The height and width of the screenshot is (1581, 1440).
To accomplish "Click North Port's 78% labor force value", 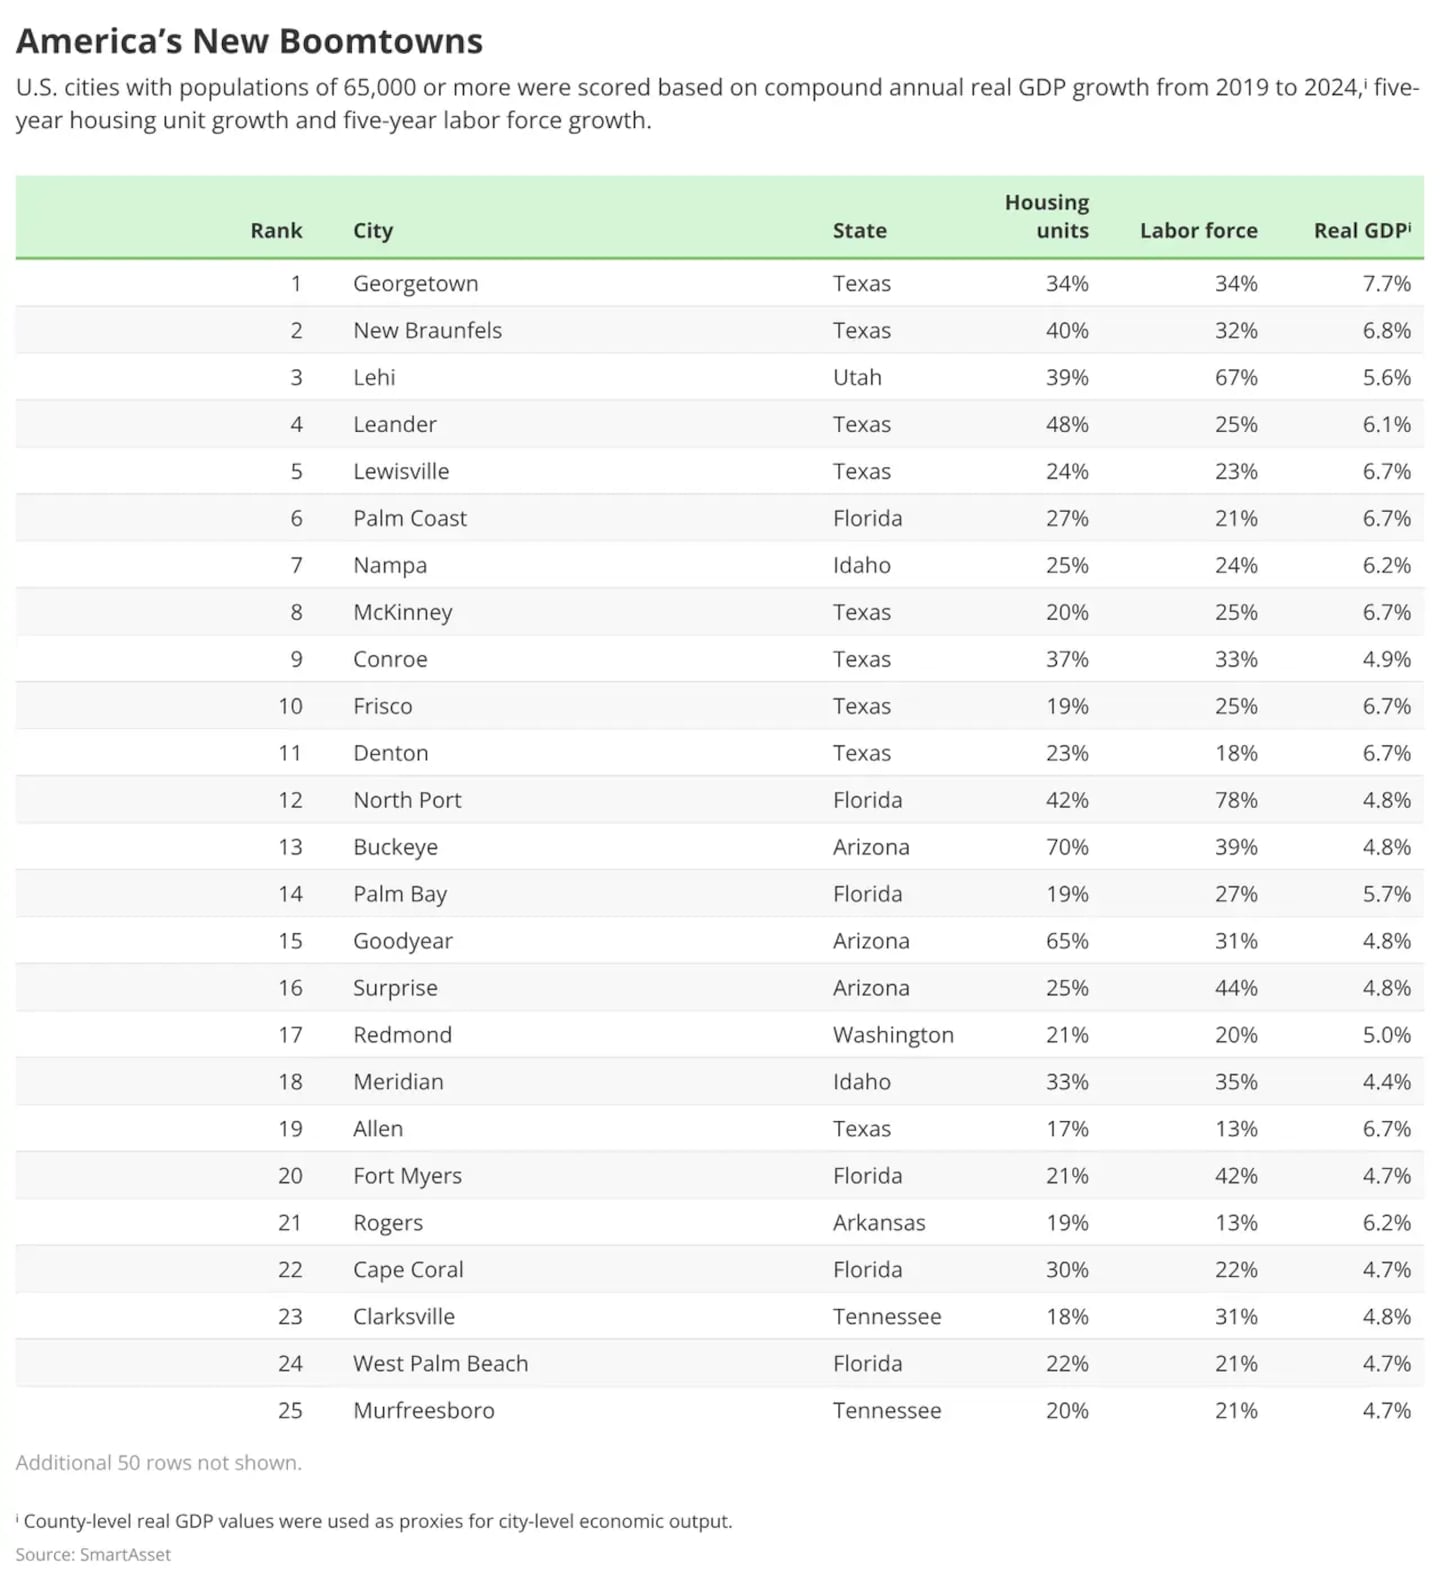I will coord(1236,800).
